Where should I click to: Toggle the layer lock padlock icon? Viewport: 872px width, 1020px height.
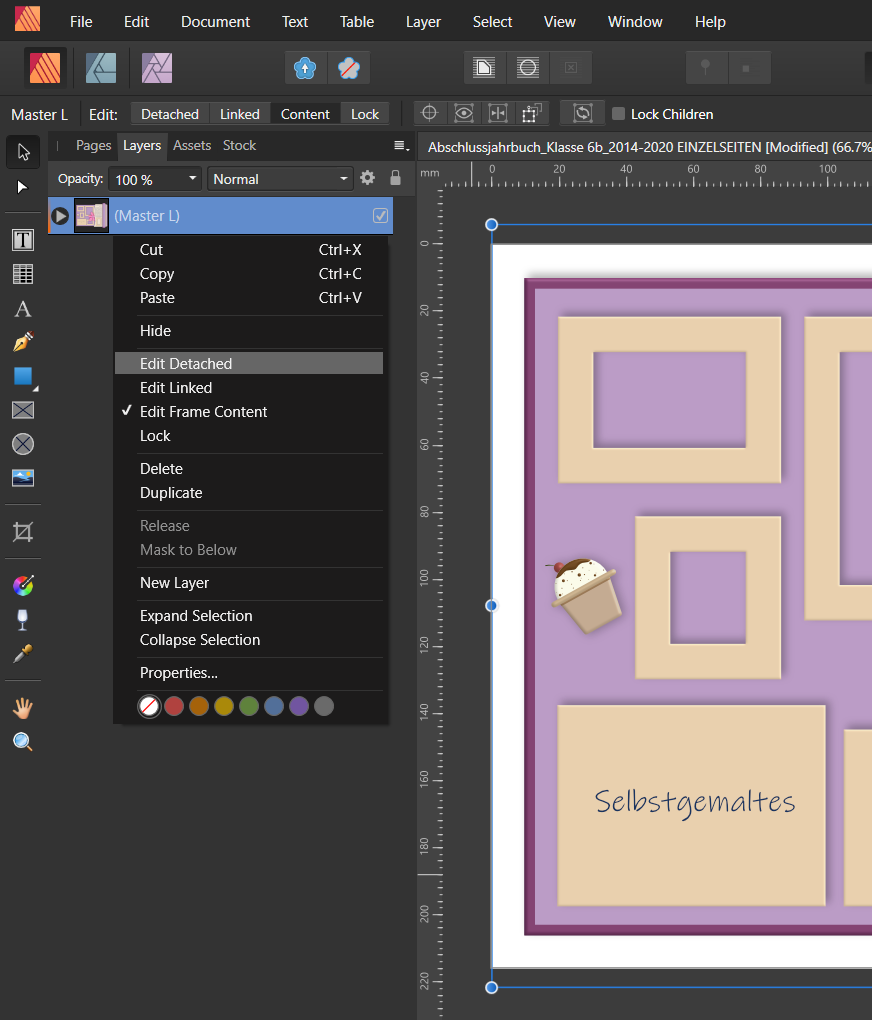click(x=395, y=178)
